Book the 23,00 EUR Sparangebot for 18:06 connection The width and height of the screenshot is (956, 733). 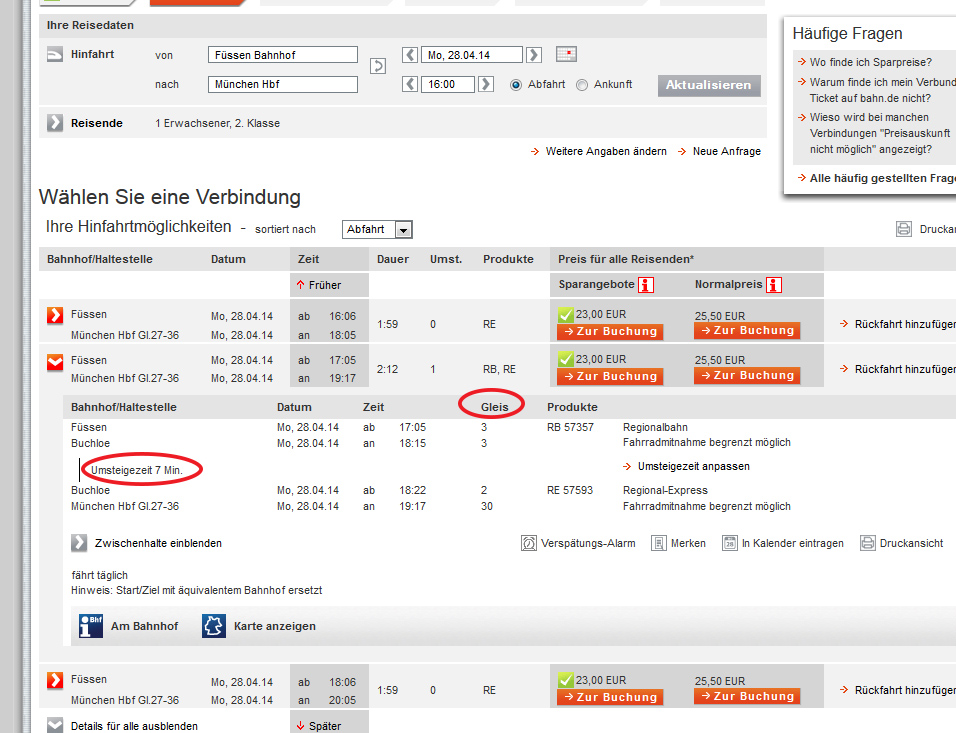point(610,698)
